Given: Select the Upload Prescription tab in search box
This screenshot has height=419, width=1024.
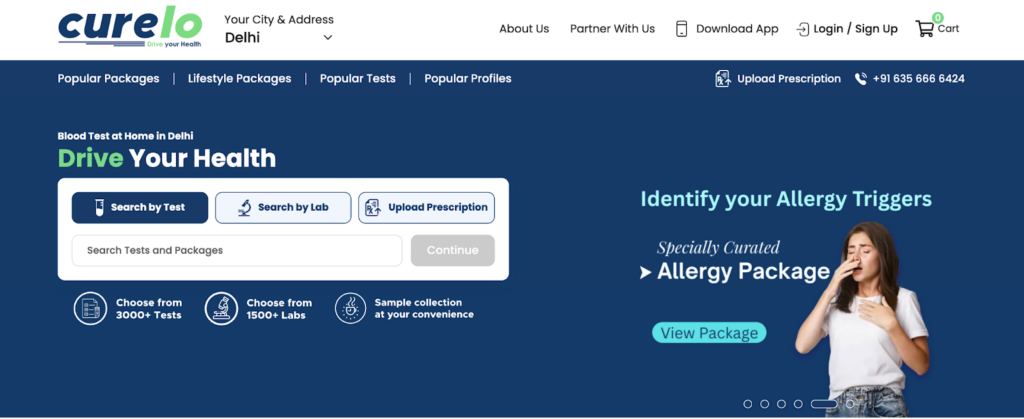Looking at the screenshot, I should point(426,208).
